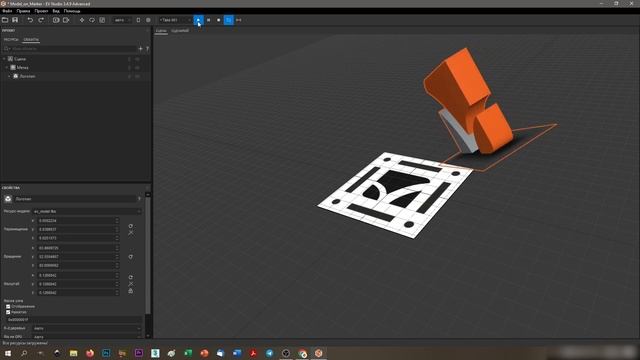Redo the last undone action
The width and height of the screenshot is (640, 360).
pos(41,20)
